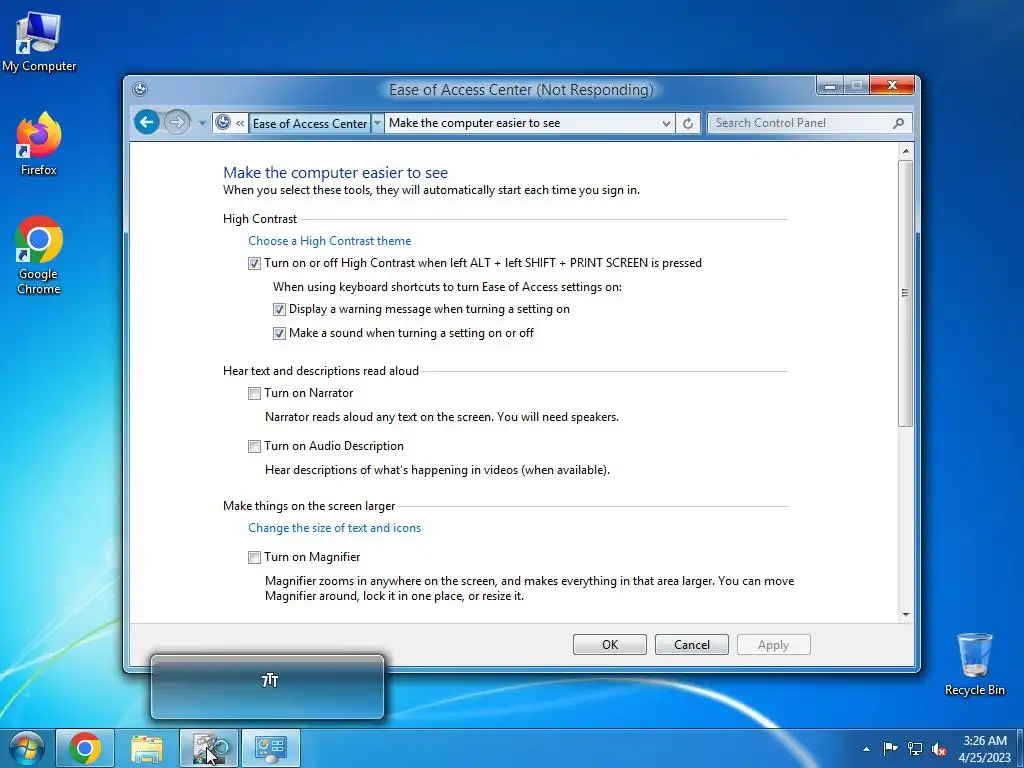Click the taskbar preview thumbnail
Image resolution: width=1024 pixels, height=768 pixels.
[268, 687]
